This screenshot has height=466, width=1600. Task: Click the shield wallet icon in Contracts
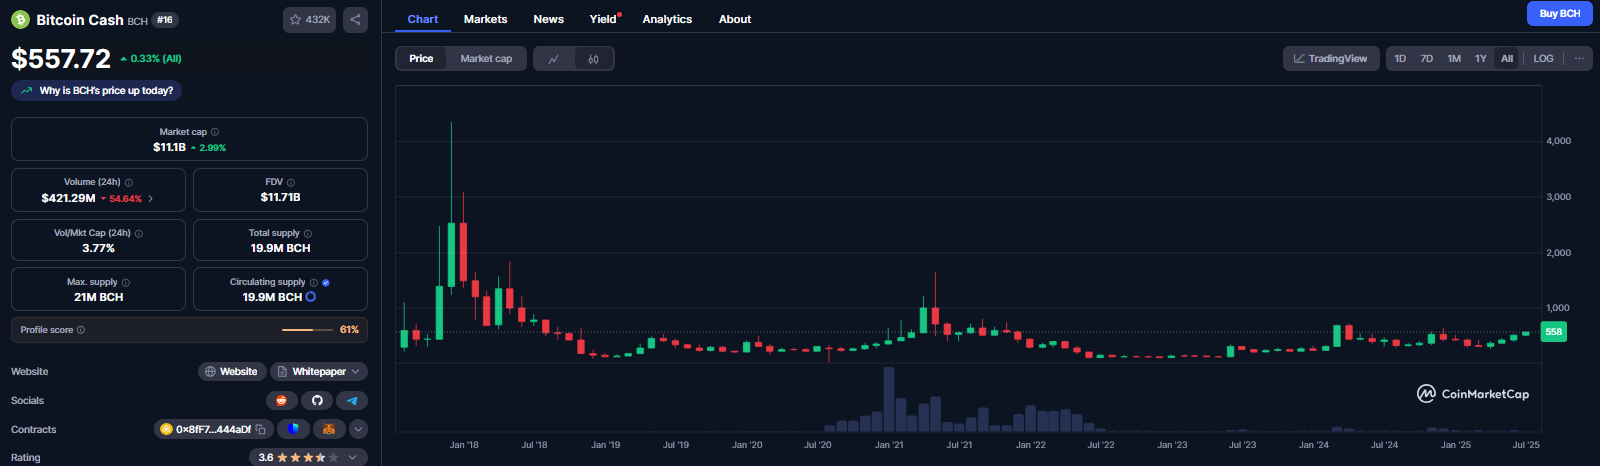click(293, 429)
